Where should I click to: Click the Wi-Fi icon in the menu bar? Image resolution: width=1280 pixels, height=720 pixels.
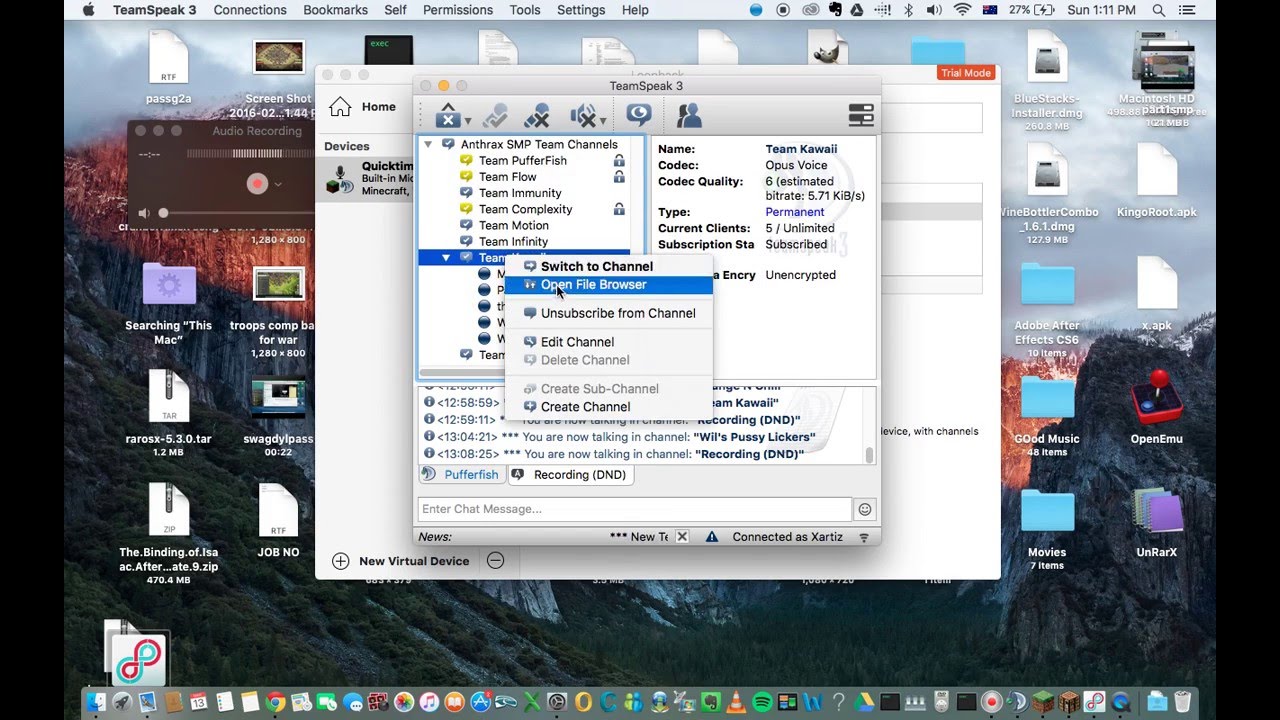[x=962, y=10]
